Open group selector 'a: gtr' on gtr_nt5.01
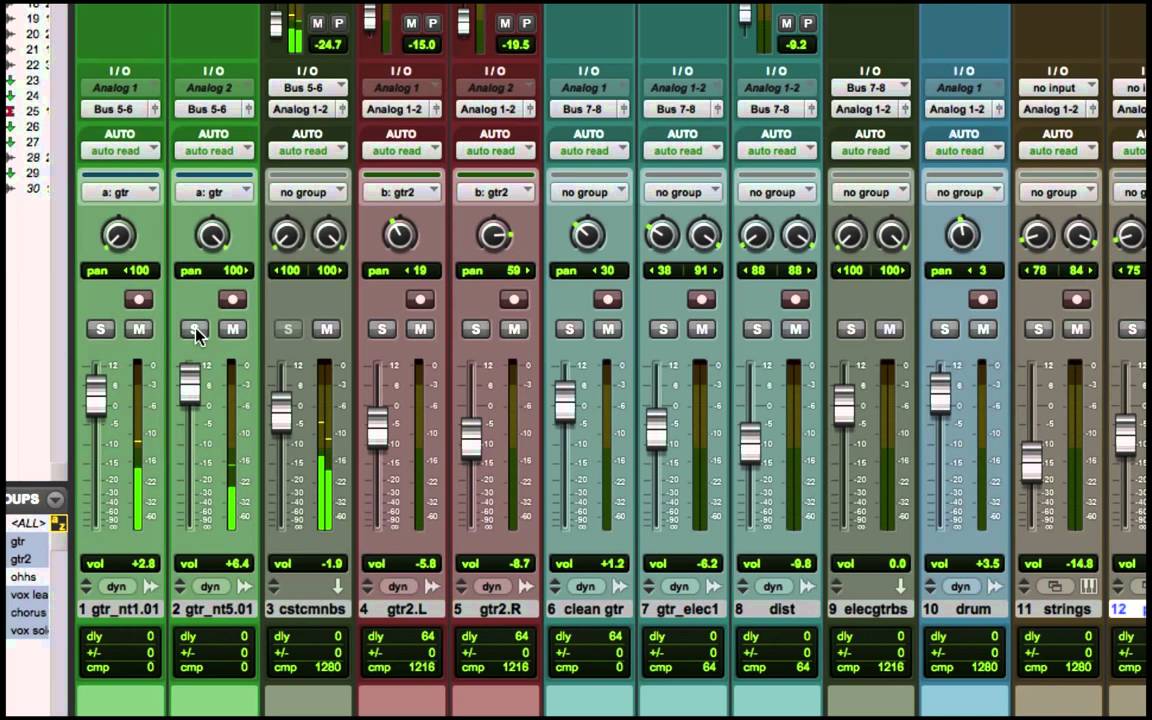1152x720 pixels. [x=214, y=192]
